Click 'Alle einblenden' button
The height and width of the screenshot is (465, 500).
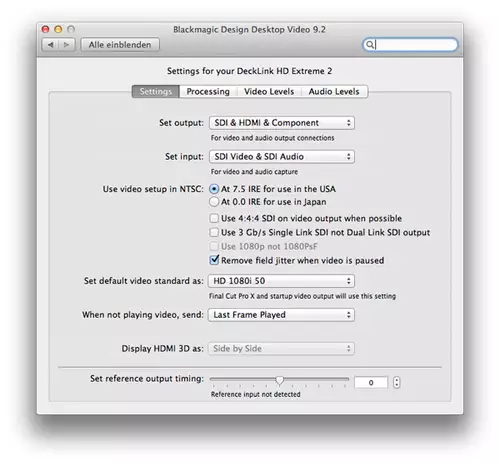(x=120, y=45)
